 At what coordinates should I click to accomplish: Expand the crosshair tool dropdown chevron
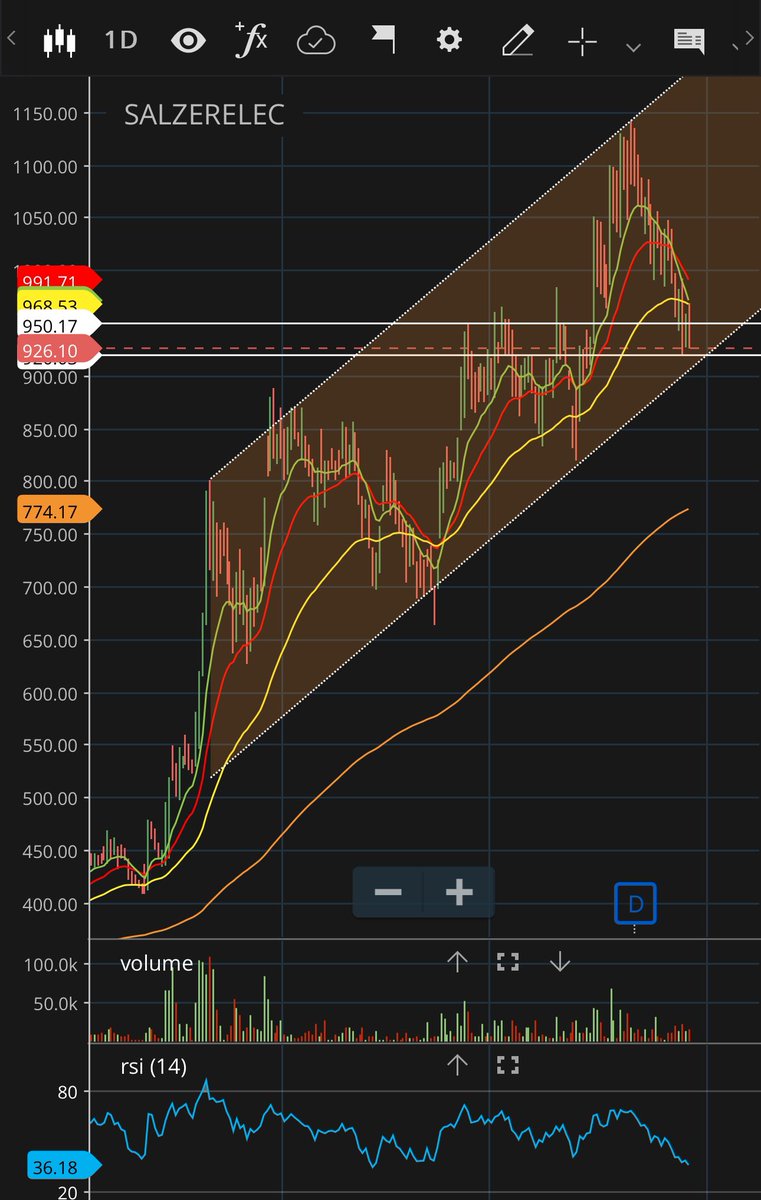point(633,46)
